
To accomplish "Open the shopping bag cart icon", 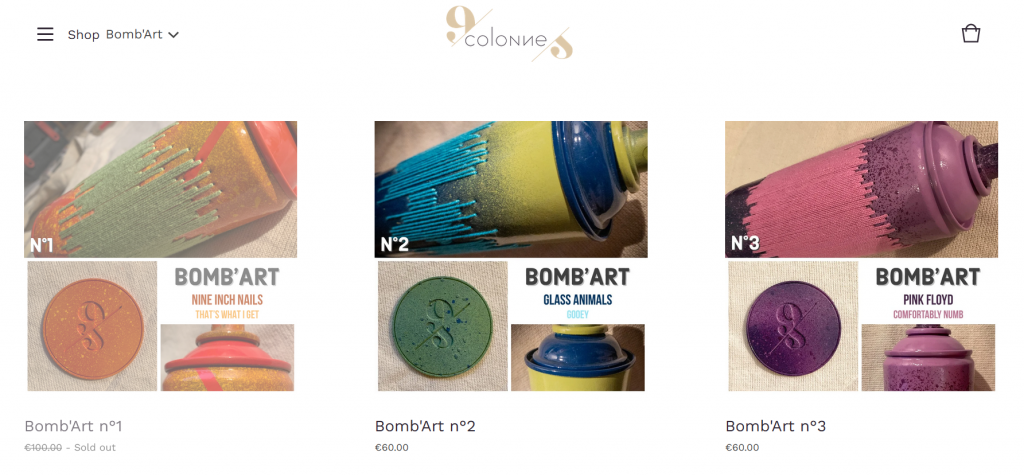I will (970, 33).
